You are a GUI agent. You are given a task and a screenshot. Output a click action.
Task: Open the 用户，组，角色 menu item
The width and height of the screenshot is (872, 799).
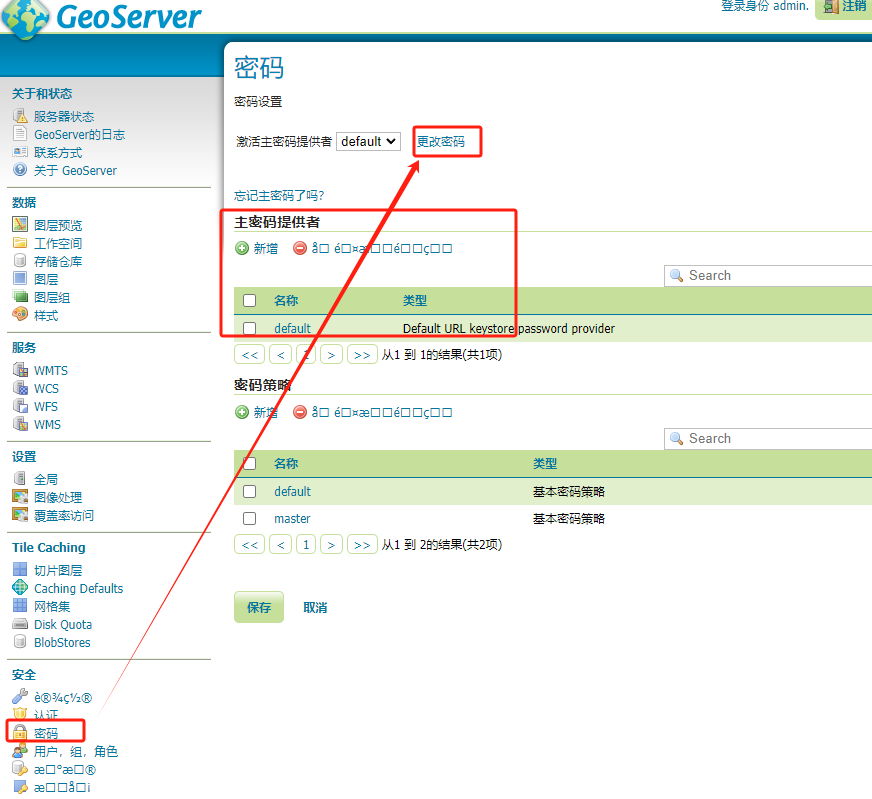coord(76,751)
